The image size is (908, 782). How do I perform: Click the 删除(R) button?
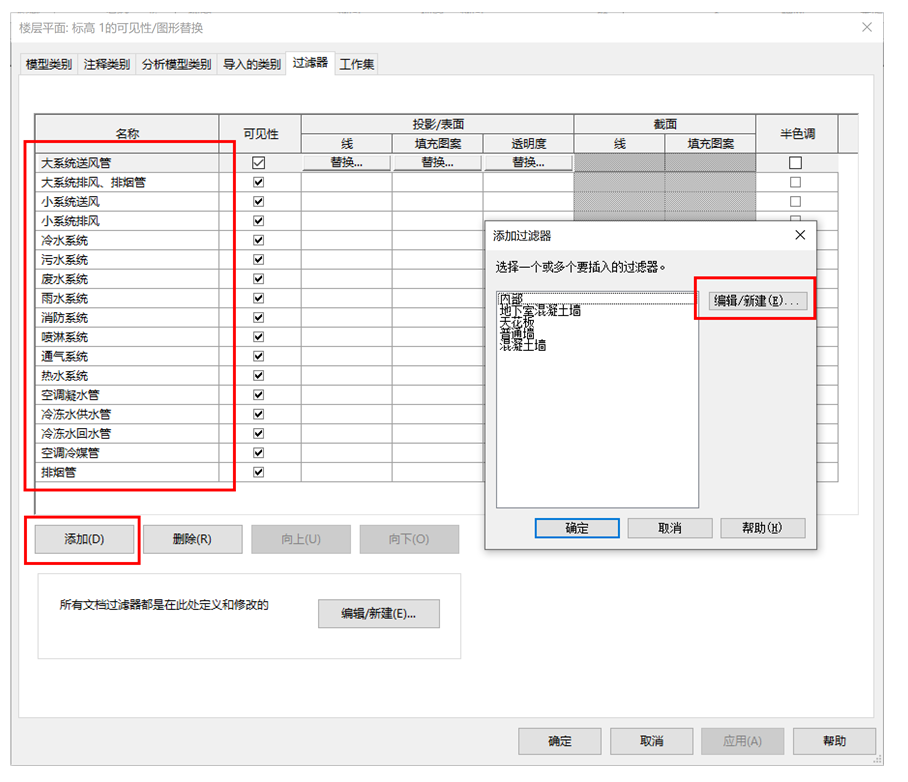coord(192,539)
